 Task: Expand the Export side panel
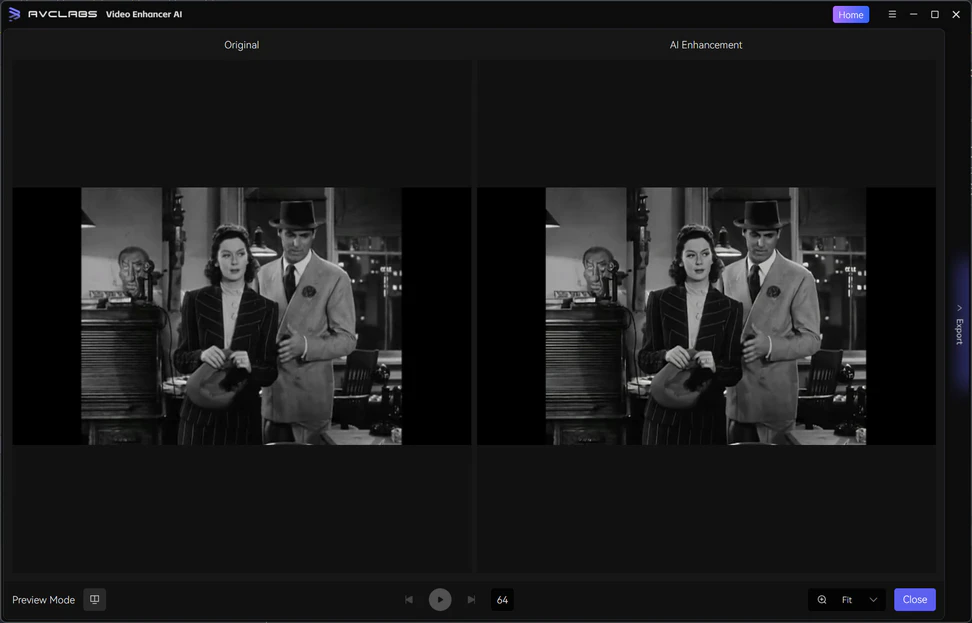point(959,325)
